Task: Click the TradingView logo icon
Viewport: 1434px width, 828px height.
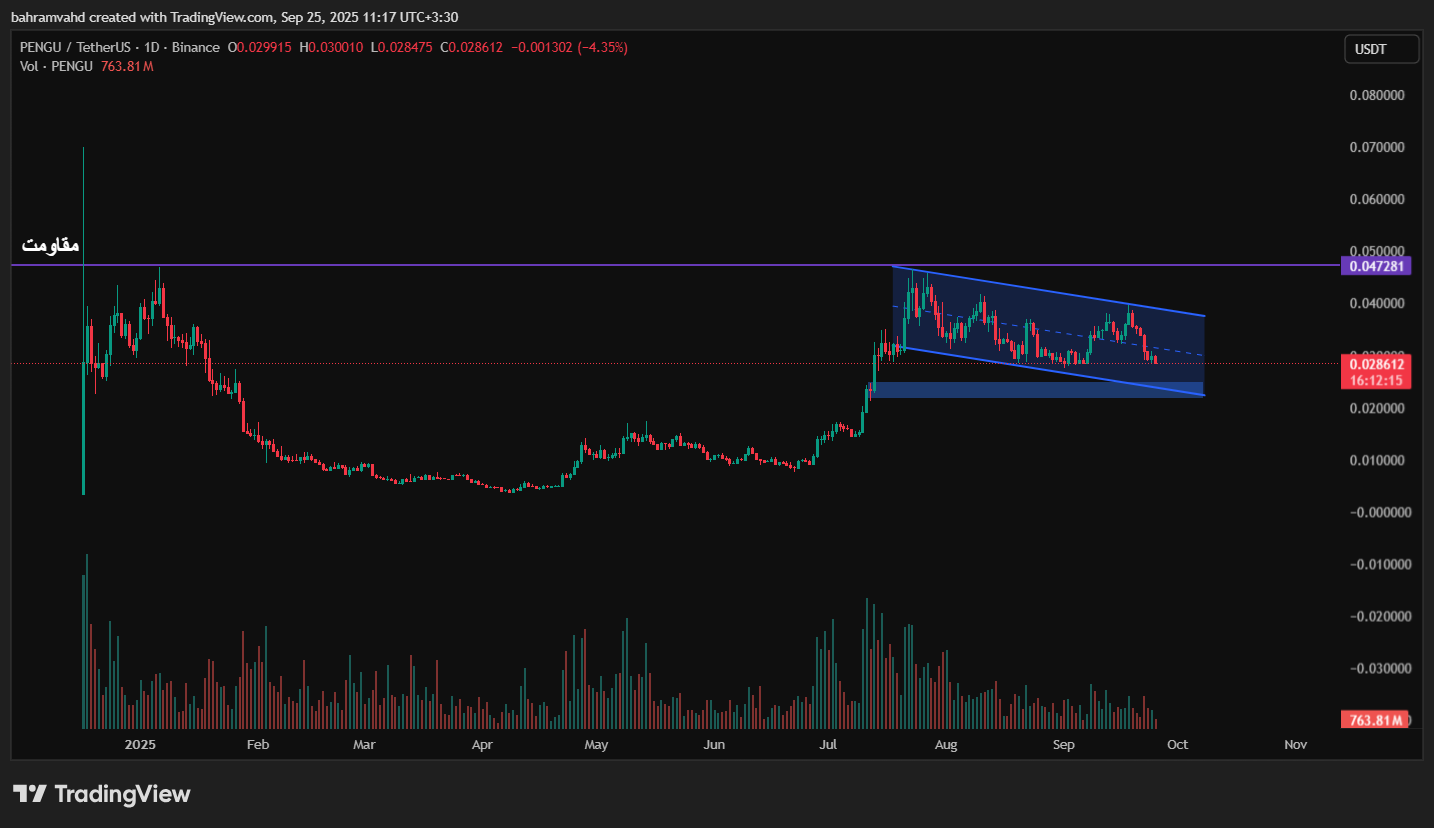Action: pos(30,794)
